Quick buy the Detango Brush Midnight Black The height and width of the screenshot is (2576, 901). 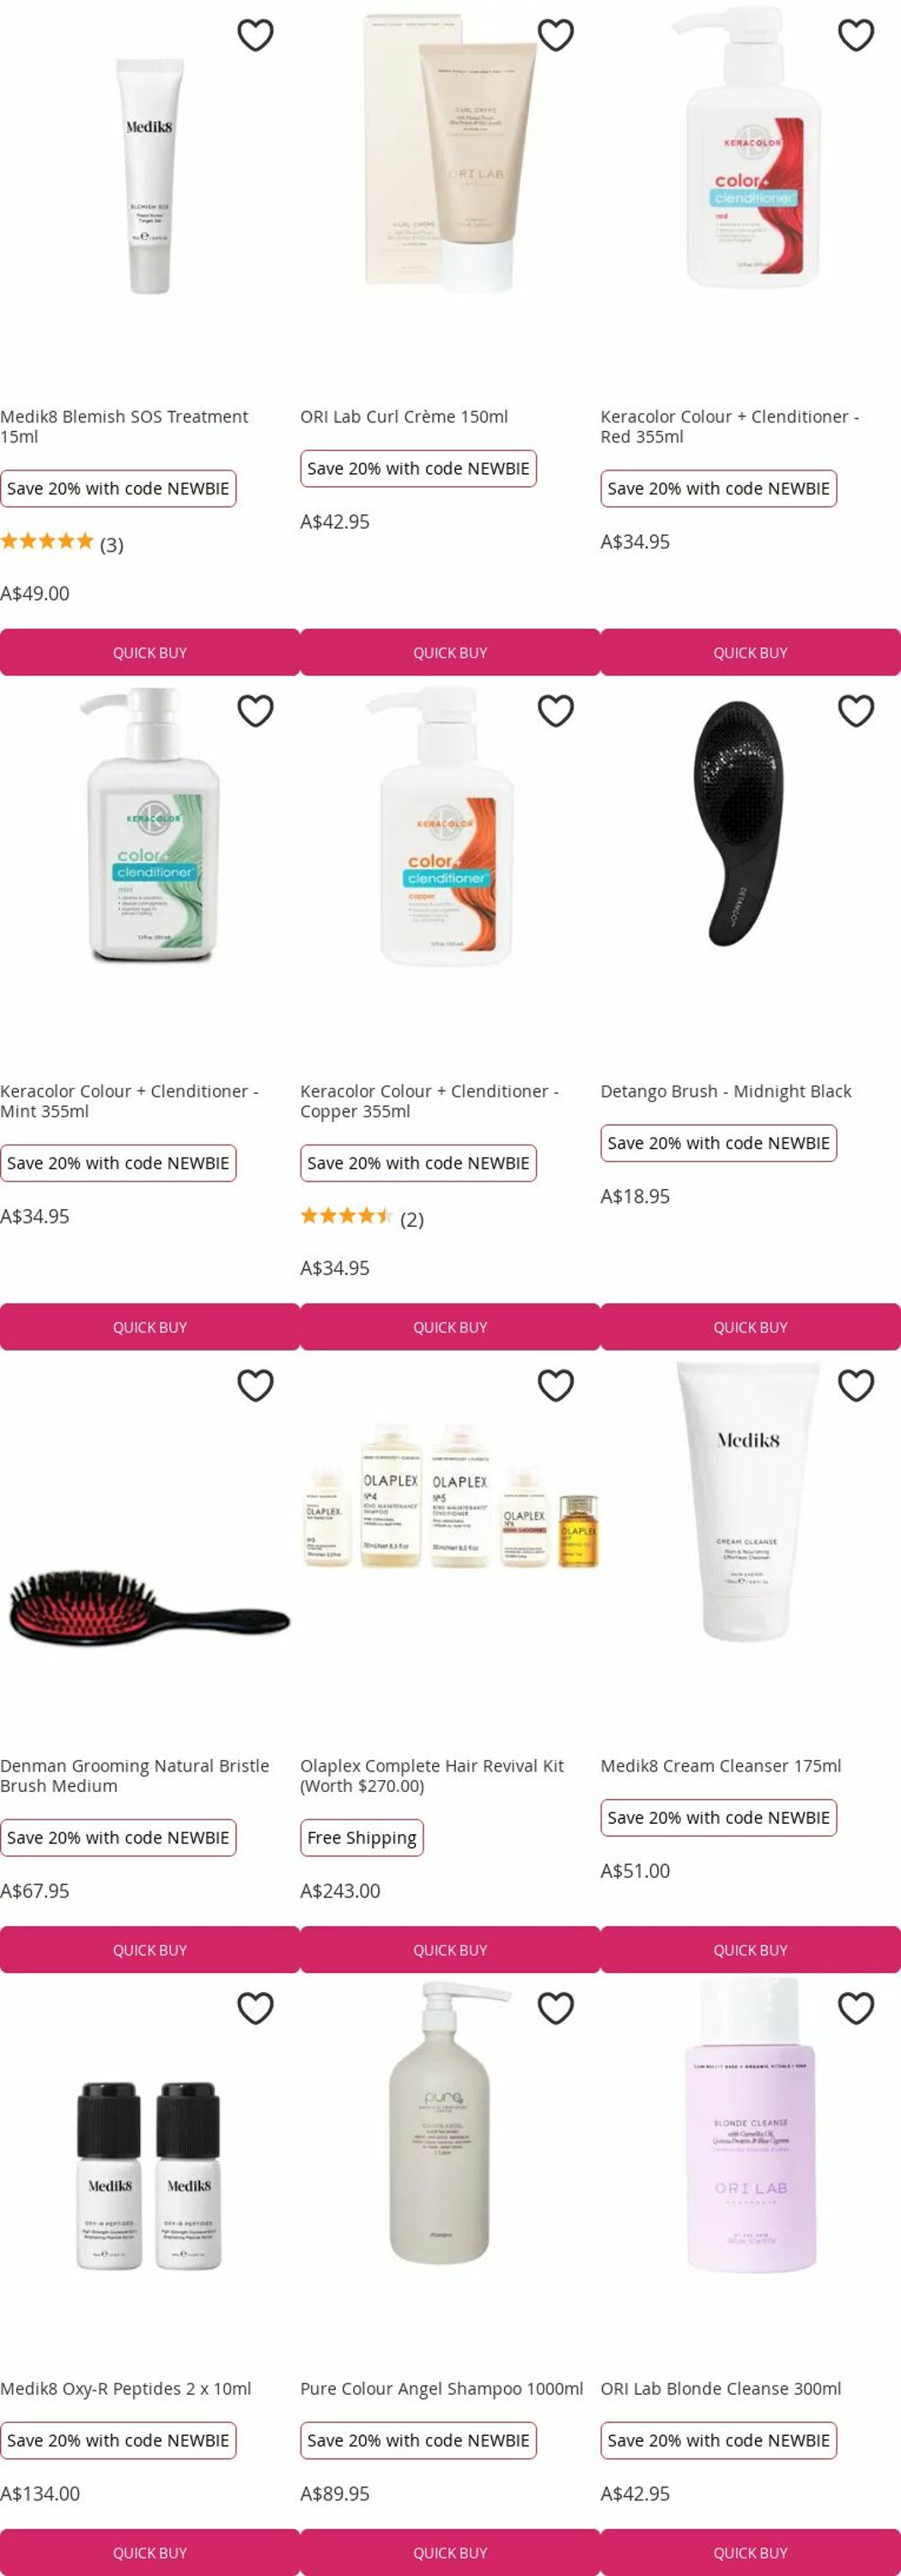pos(750,1327)
